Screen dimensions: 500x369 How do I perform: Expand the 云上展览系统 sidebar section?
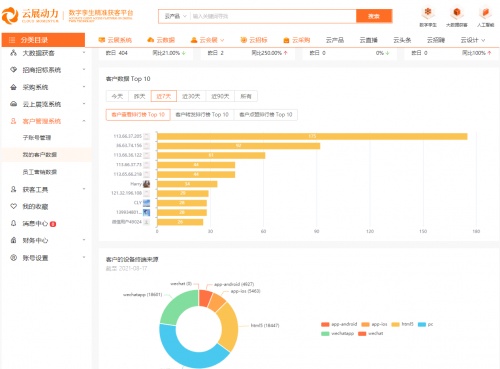[x=84, y=104]
